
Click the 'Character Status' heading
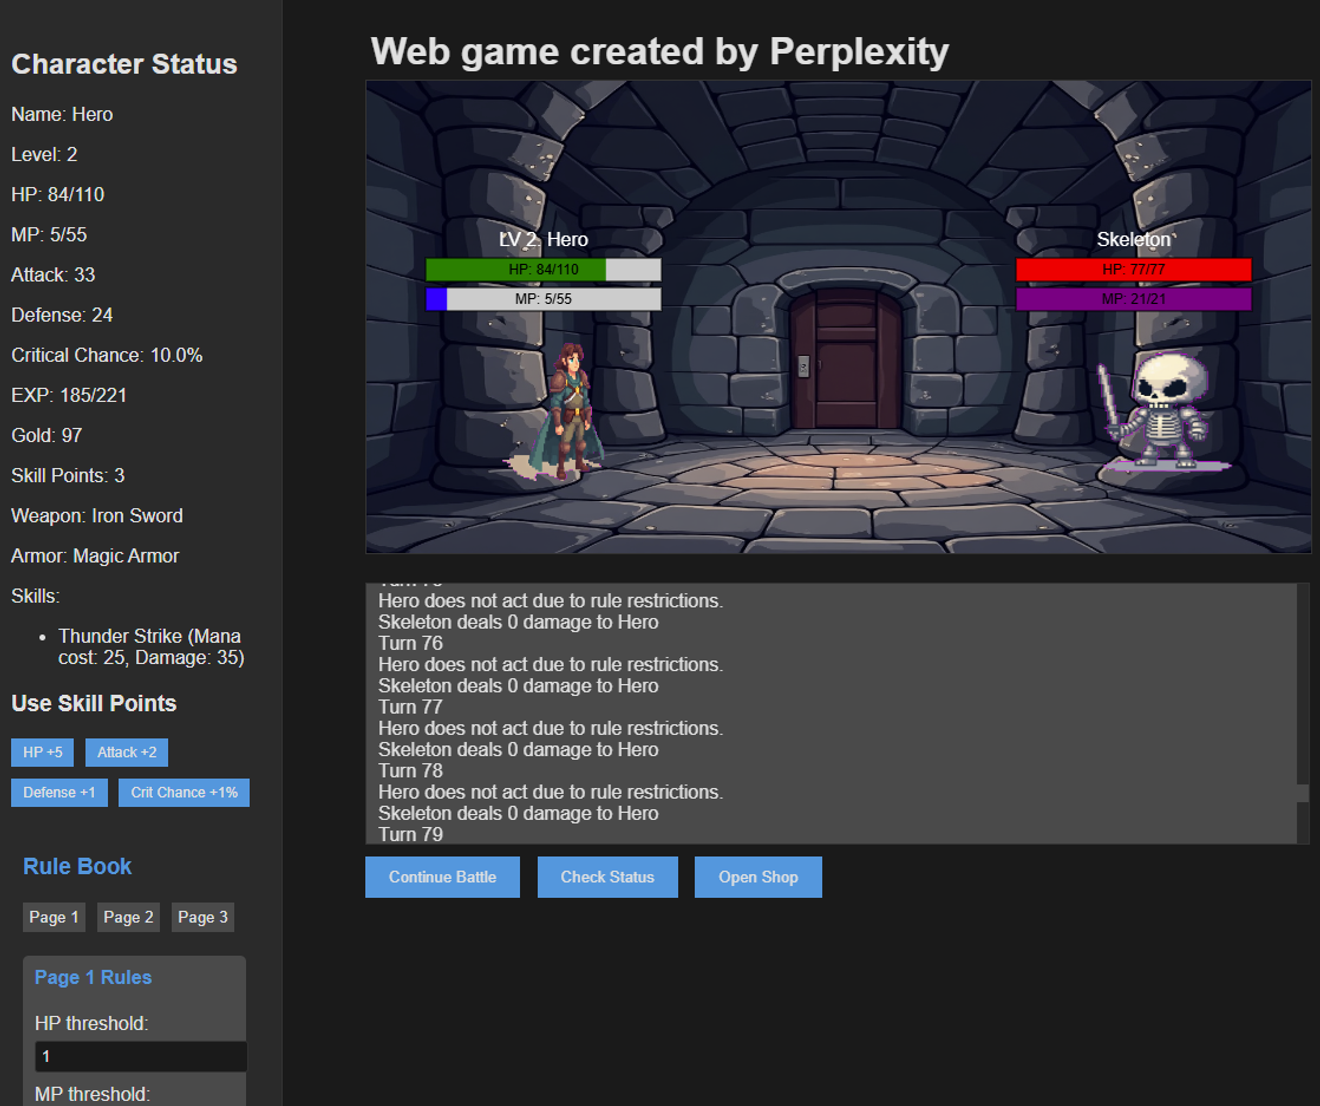pyautogui.click(x=124, y=64)
